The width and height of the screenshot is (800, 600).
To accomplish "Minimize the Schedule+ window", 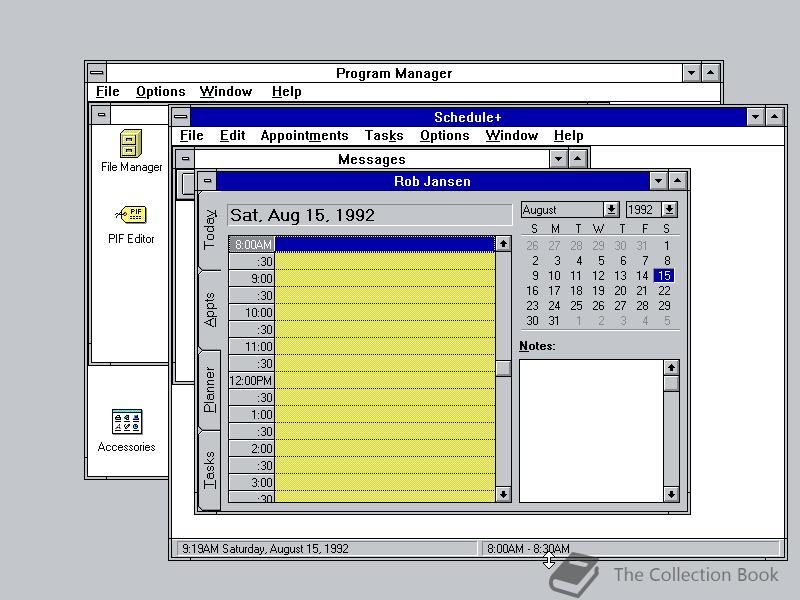I will [755, 117].
